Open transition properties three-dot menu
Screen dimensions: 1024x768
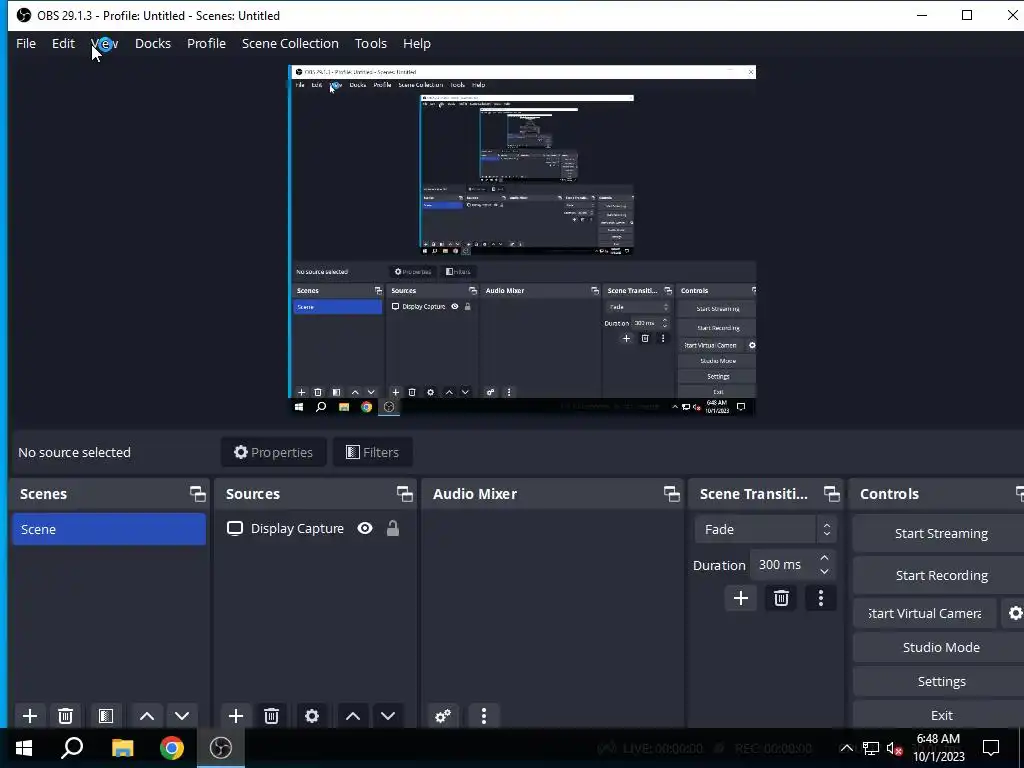pos(821,598)
